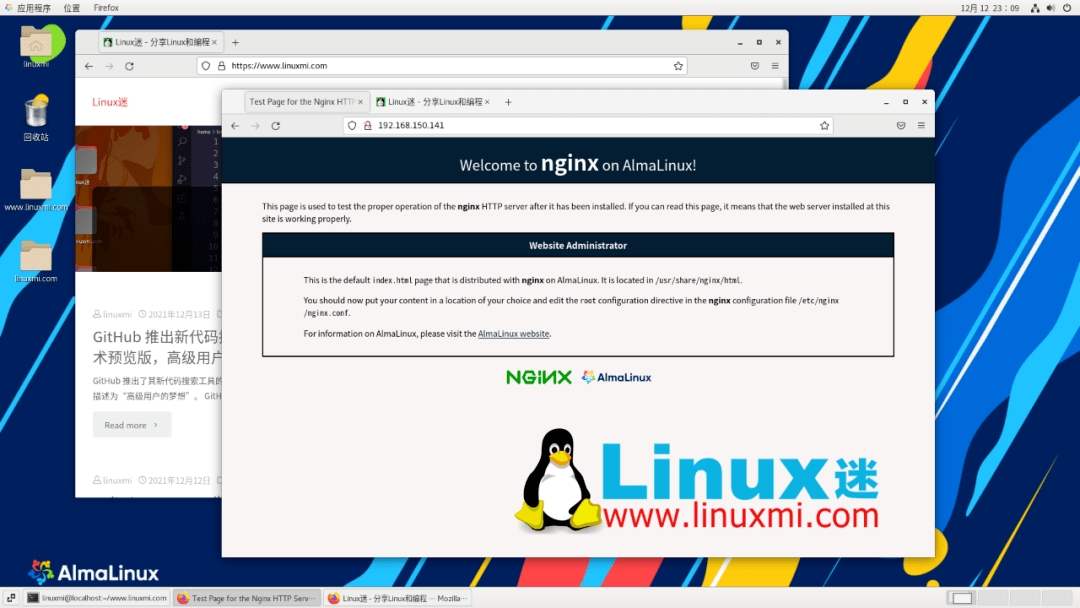This screenshot has width=1080, height=608.
Task: Close the Linux迷 tab in front window
Action: 487,102
